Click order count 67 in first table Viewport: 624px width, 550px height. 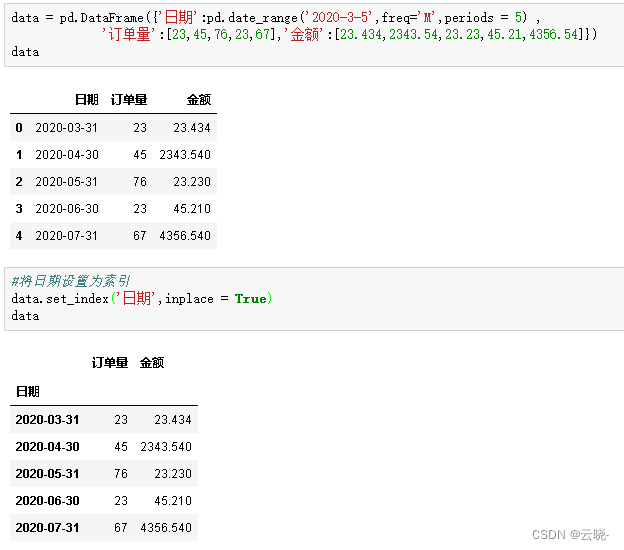(140, 236)
